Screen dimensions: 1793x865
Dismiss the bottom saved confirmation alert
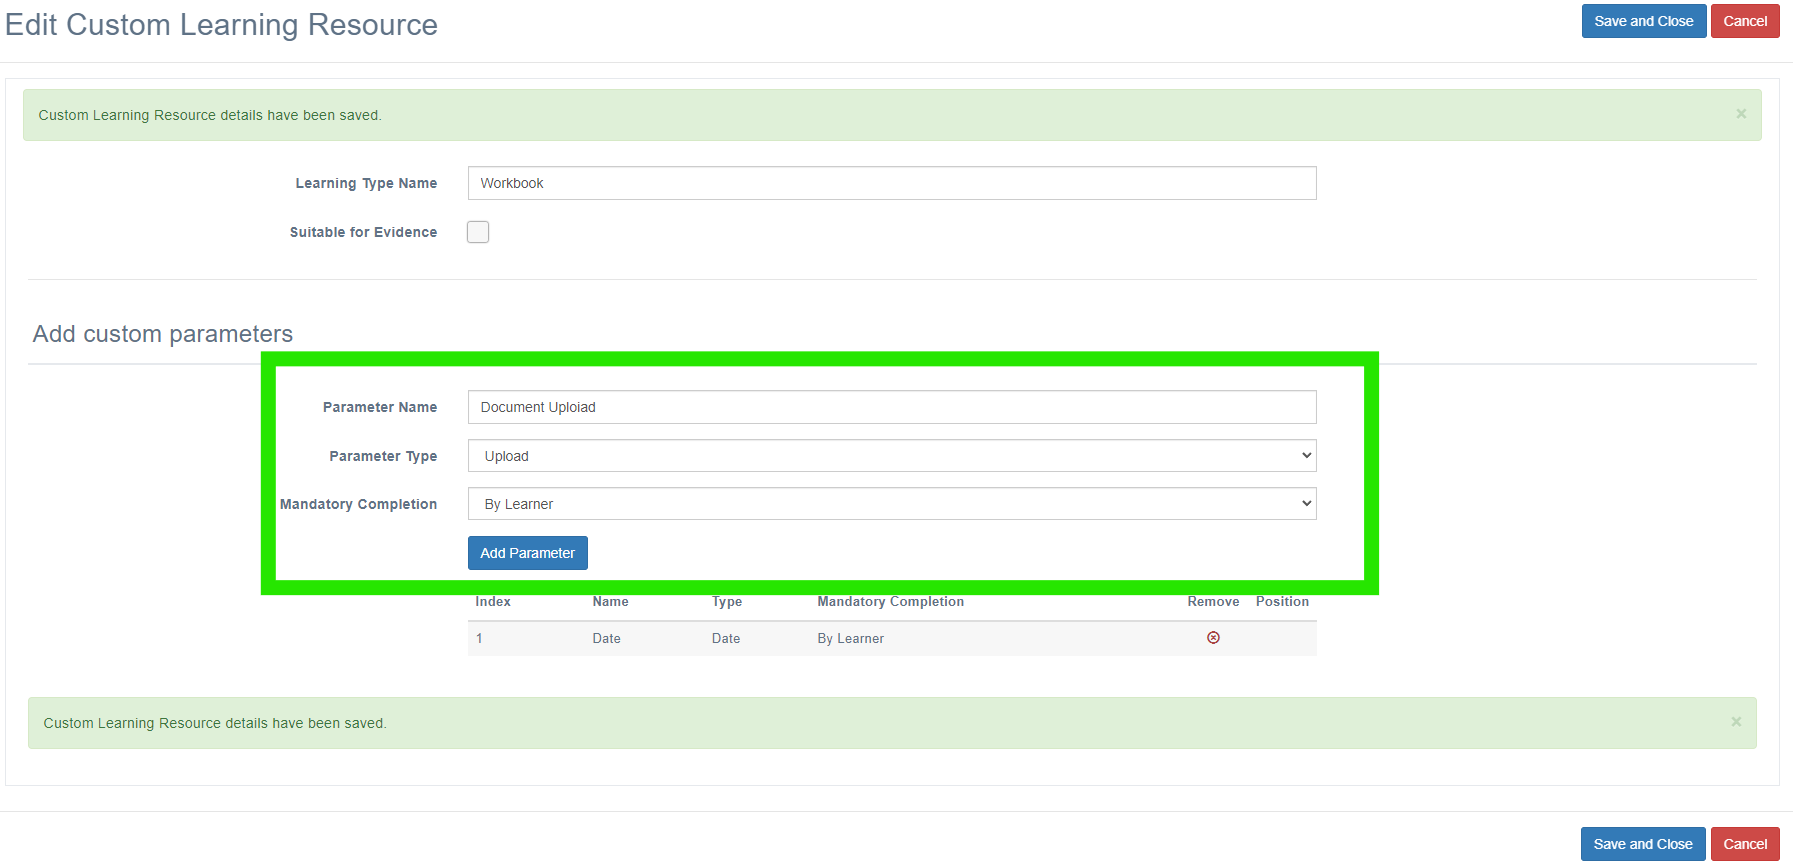pos(1736,722)
